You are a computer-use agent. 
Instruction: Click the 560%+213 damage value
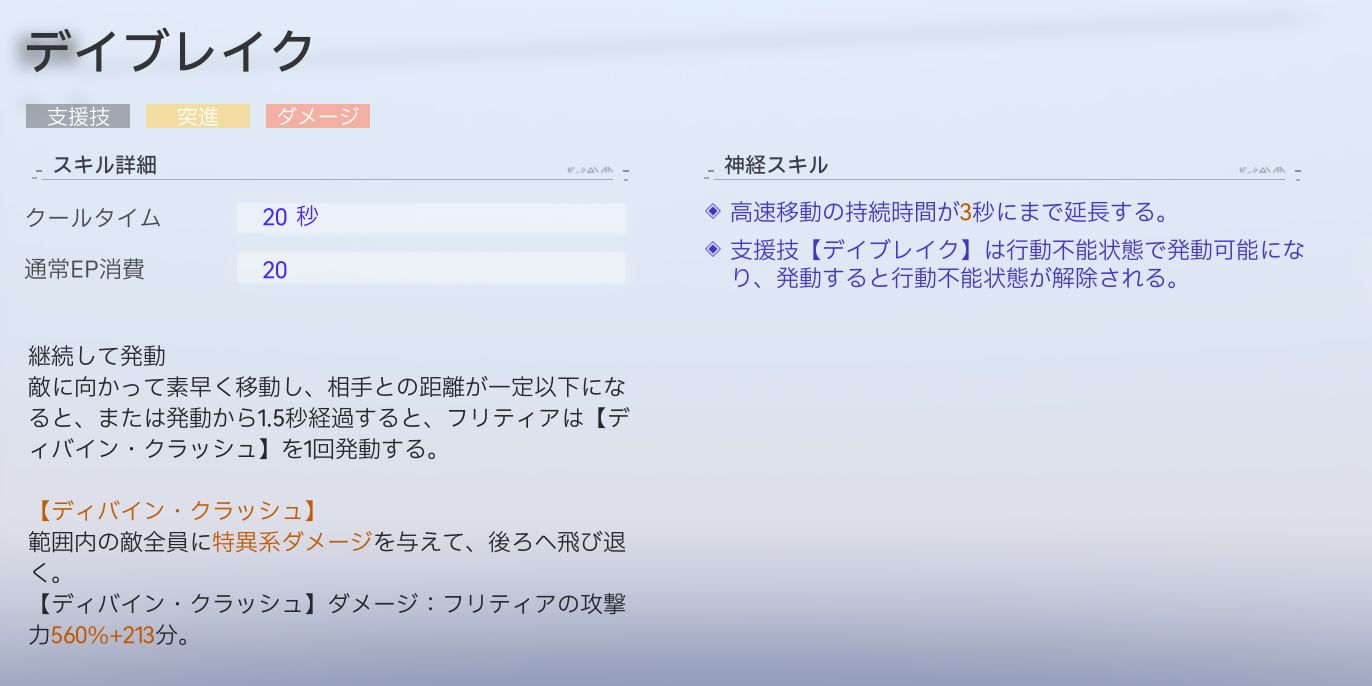(102, 635)
